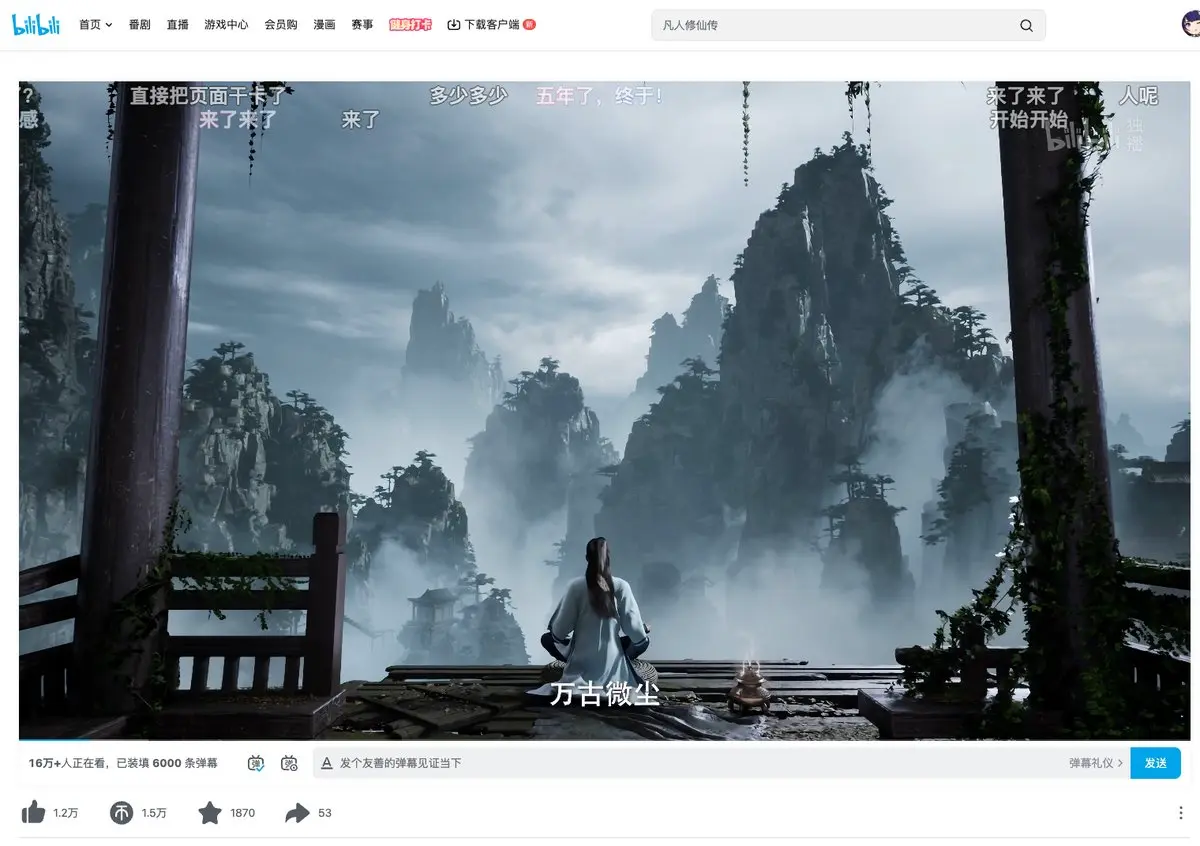Open danmaku text style A icon
The height and width of the screenshot is (846, 1200).
(x=326, y=763)
